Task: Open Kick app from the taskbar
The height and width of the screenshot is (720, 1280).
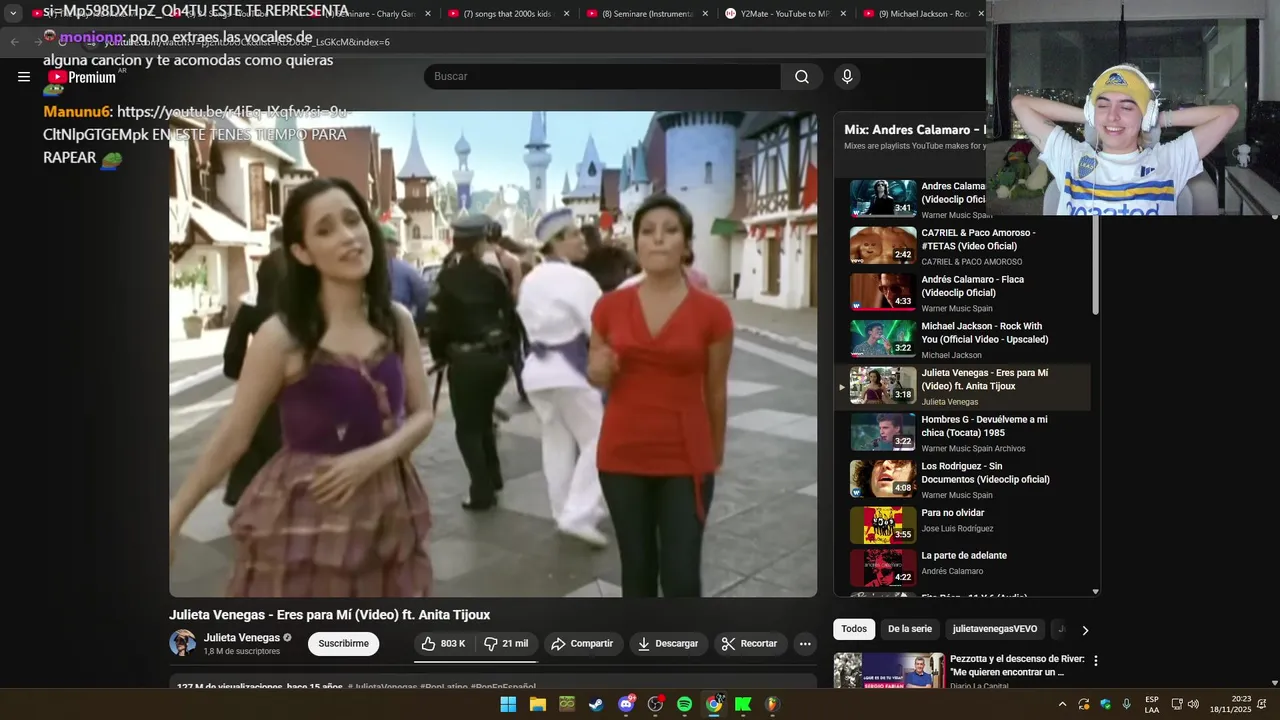Action: [743, 704]
